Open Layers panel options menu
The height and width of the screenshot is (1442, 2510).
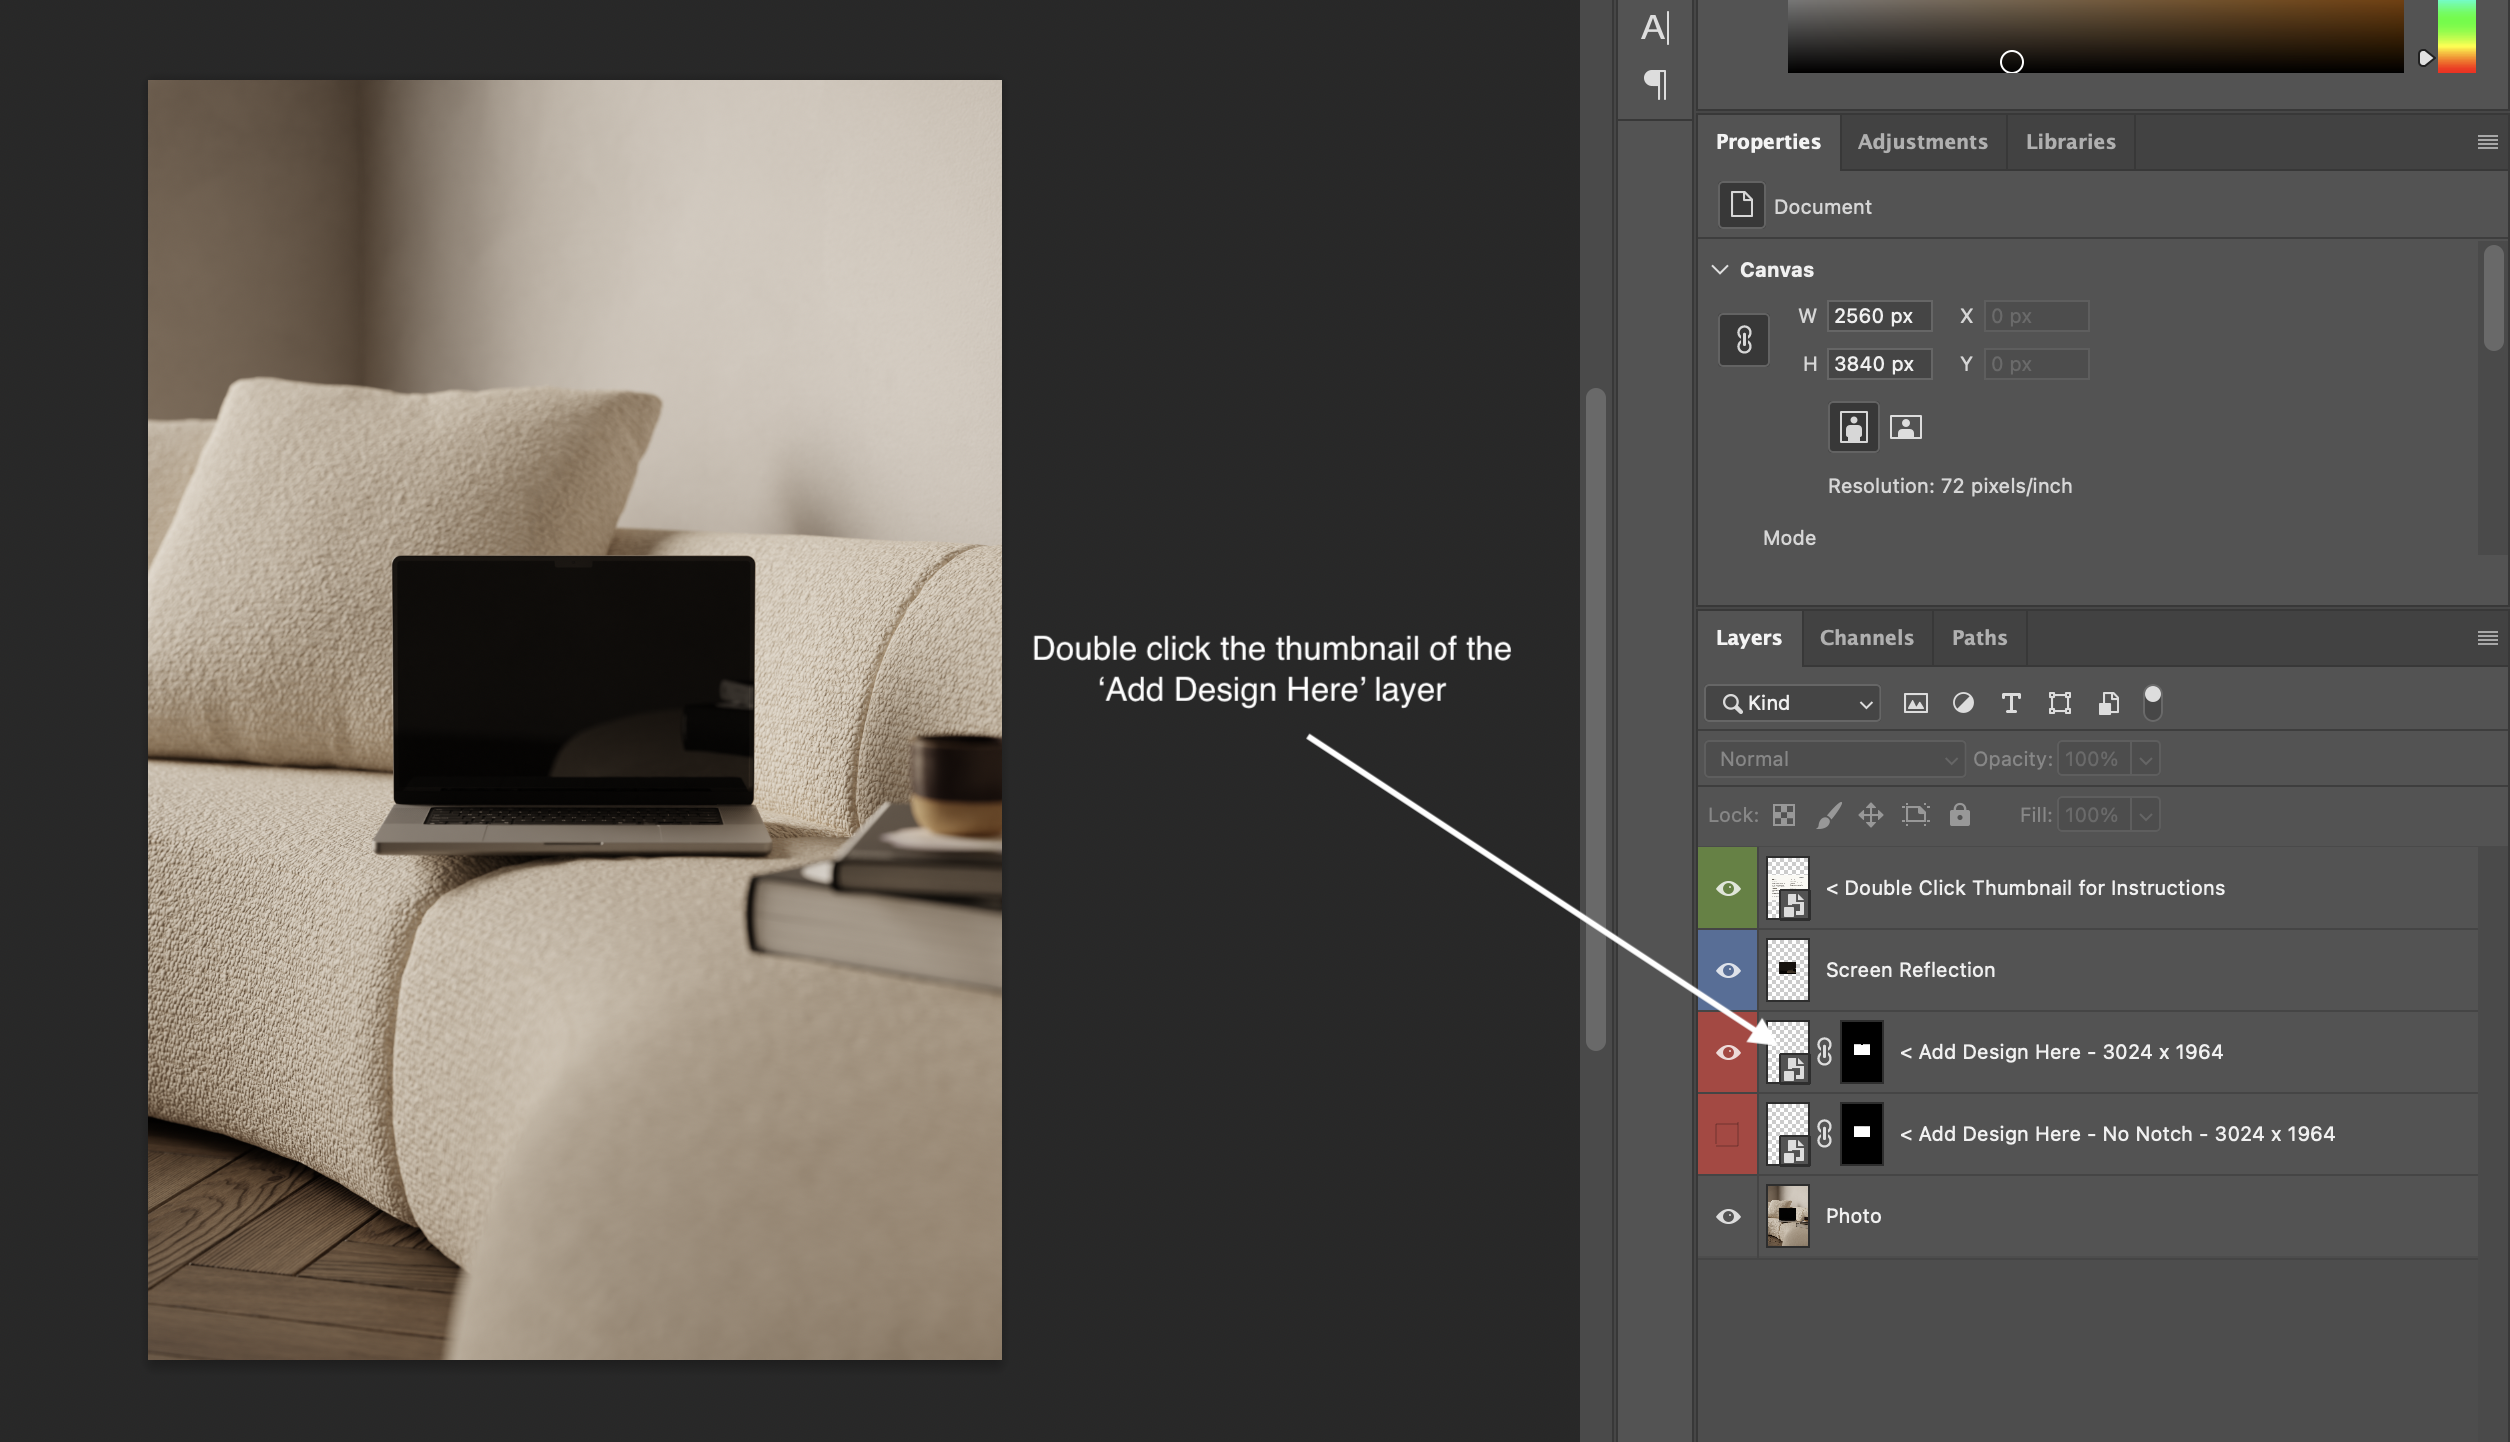(x=2487, y=638)
